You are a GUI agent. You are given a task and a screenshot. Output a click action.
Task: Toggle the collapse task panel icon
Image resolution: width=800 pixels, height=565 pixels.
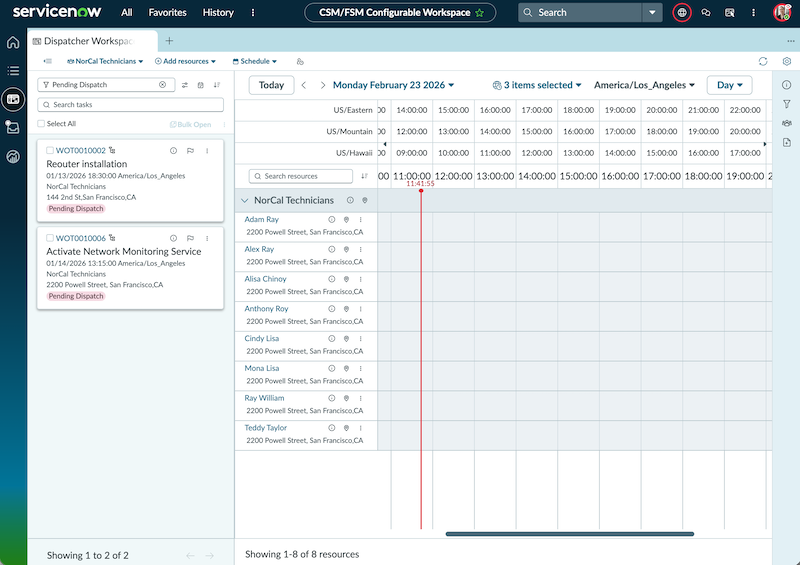click(48, 61)
